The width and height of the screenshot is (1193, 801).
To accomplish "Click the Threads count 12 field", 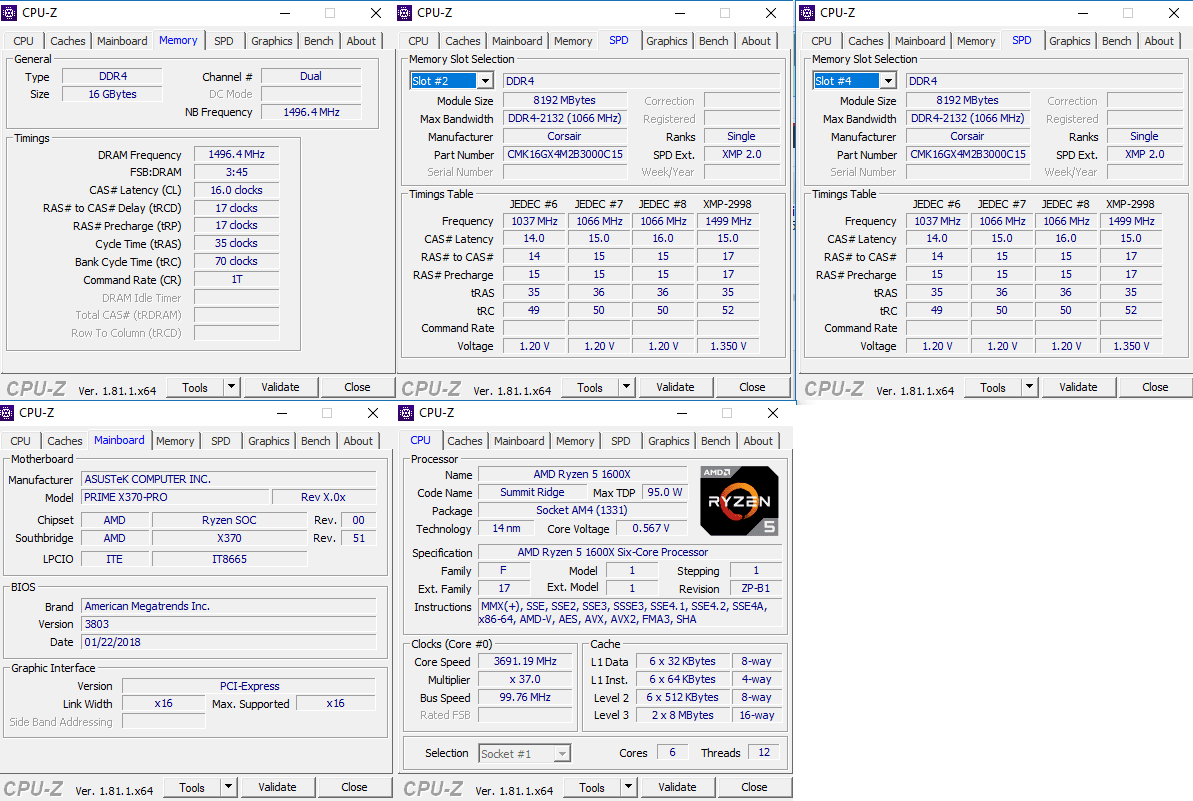I will click(764, 753).
